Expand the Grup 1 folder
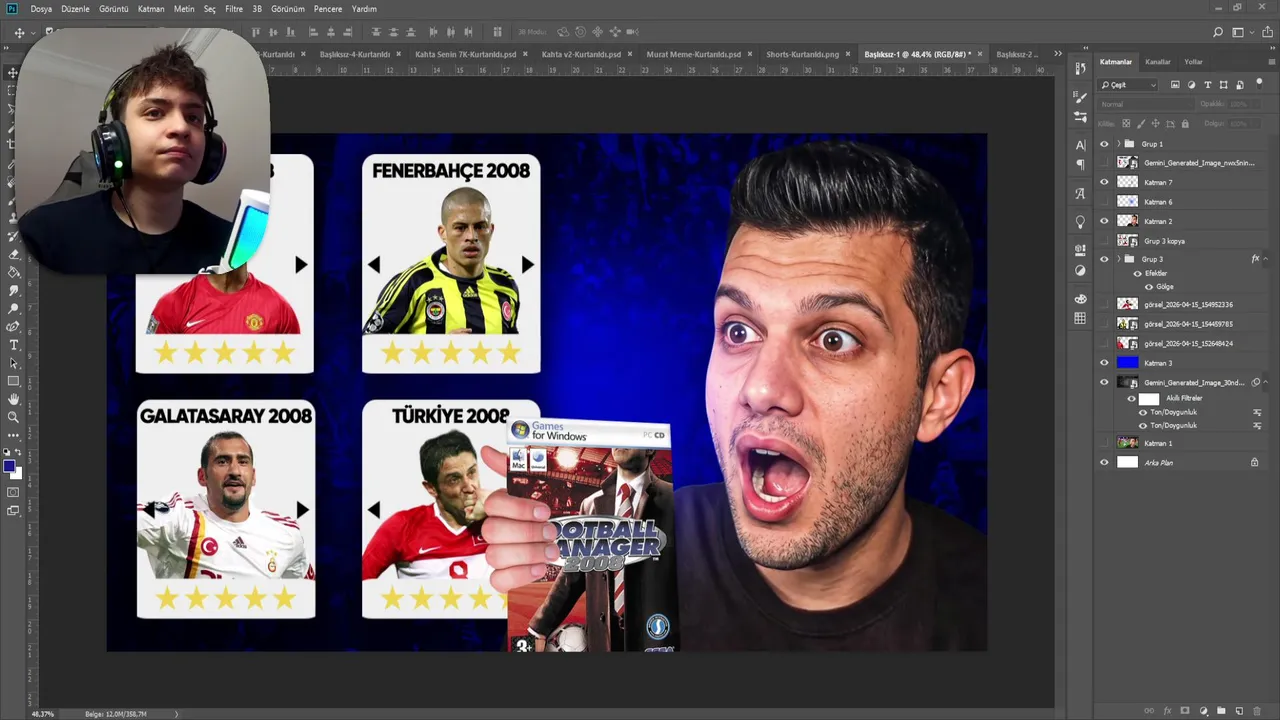 (x=1119, y=144)
